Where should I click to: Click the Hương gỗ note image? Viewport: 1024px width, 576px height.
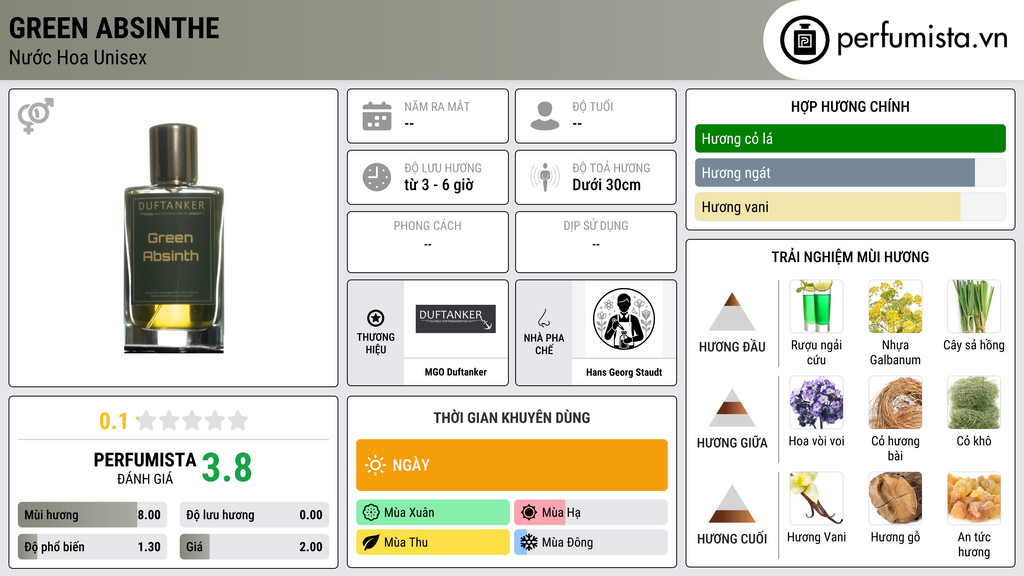[895, 498]
